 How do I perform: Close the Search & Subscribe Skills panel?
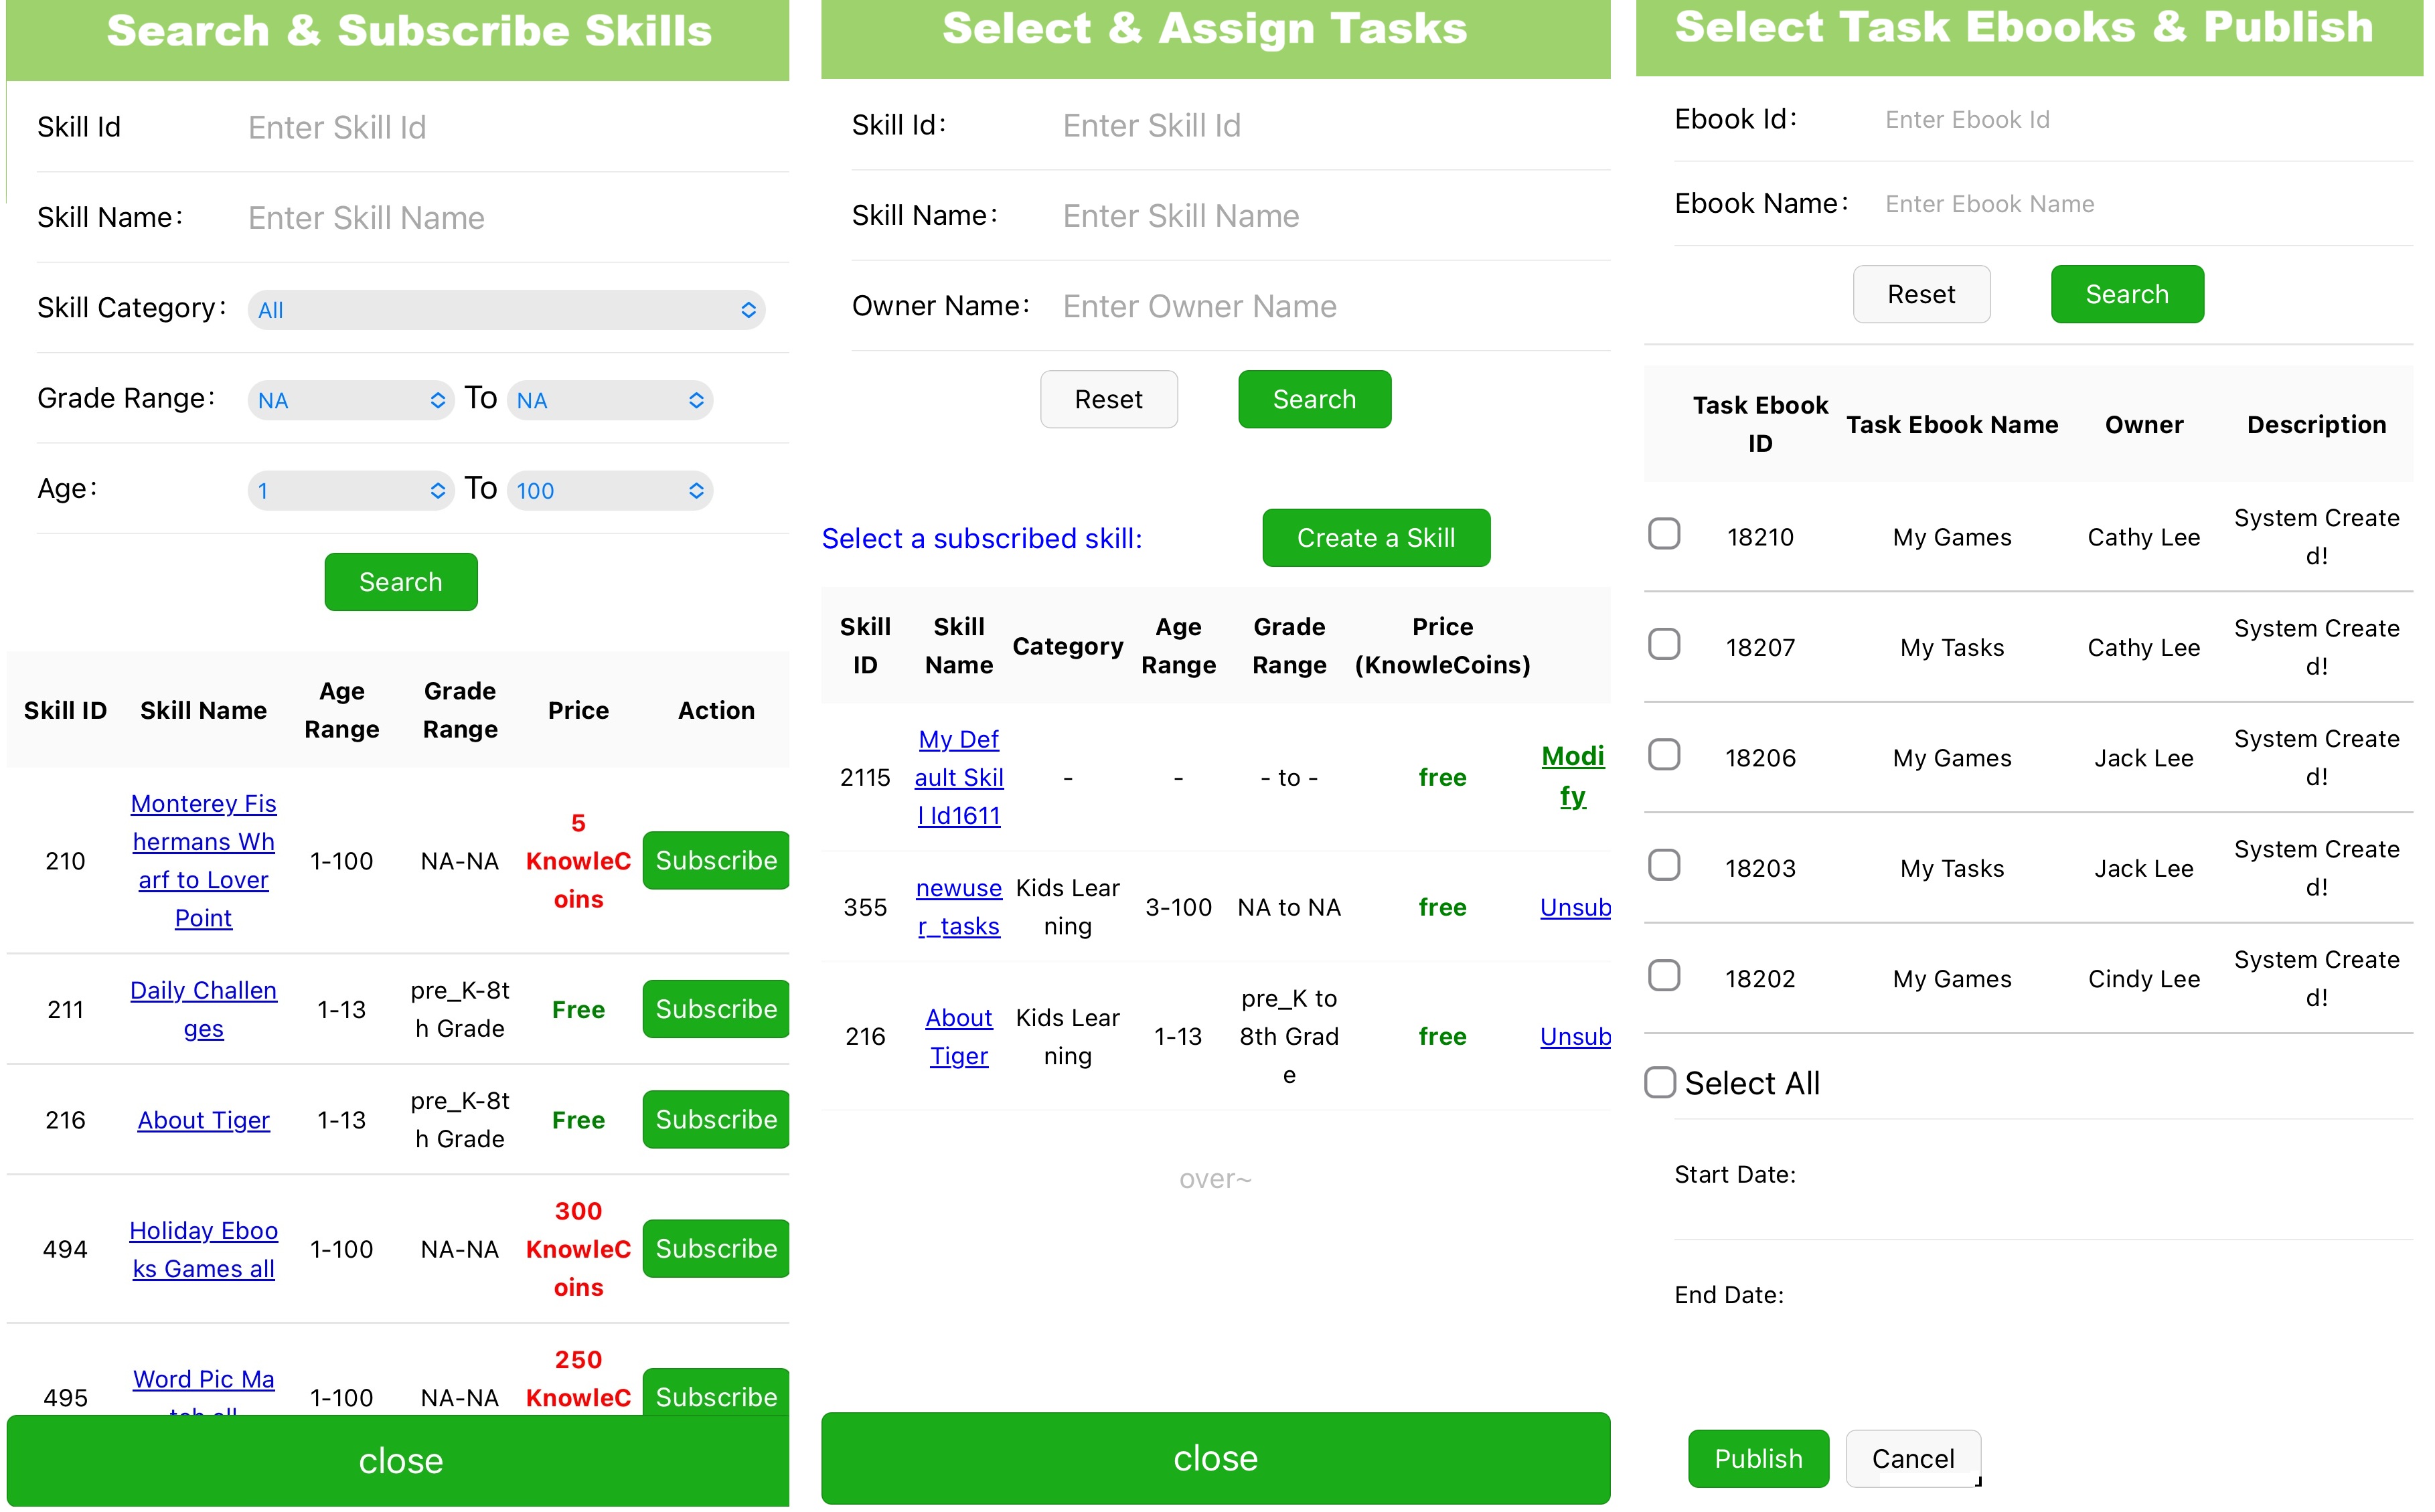[x=400, y=1461]
